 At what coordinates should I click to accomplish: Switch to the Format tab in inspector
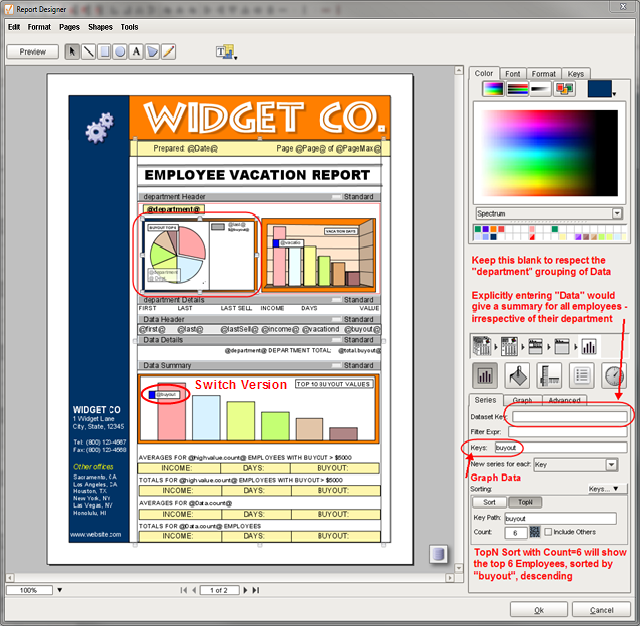(544, 74)
